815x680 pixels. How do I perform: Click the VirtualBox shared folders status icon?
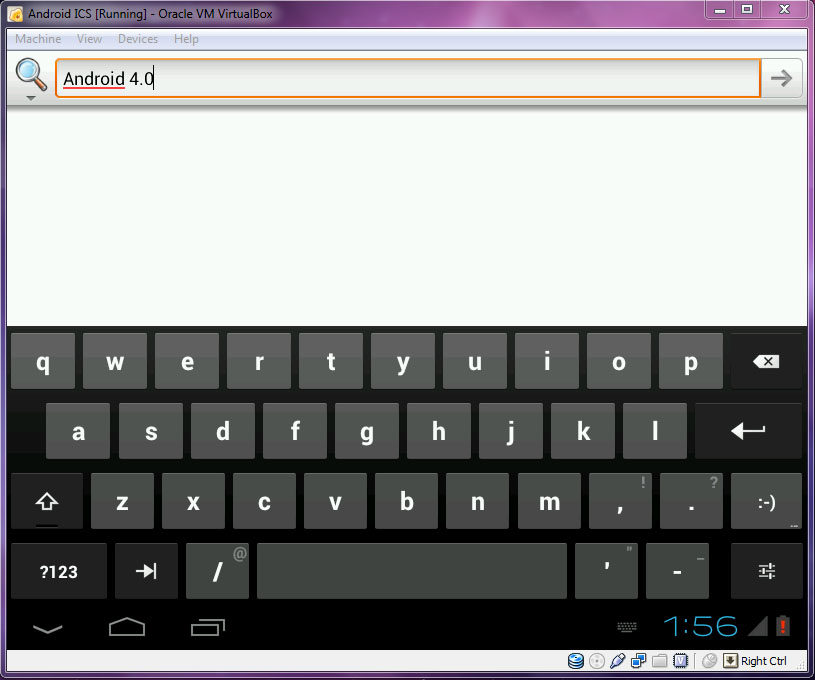click(x=660, y=661)
